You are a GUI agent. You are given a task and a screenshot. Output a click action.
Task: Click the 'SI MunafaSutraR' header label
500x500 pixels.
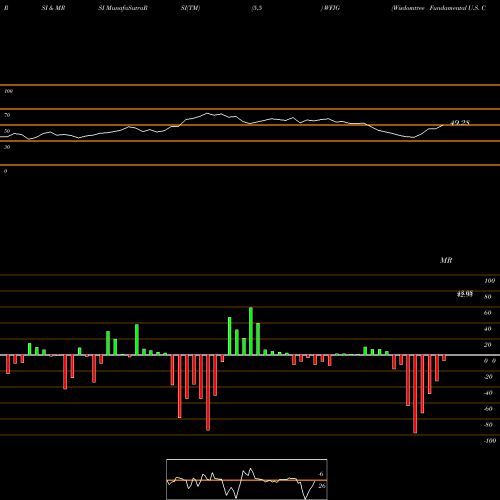tap(123, 8)
